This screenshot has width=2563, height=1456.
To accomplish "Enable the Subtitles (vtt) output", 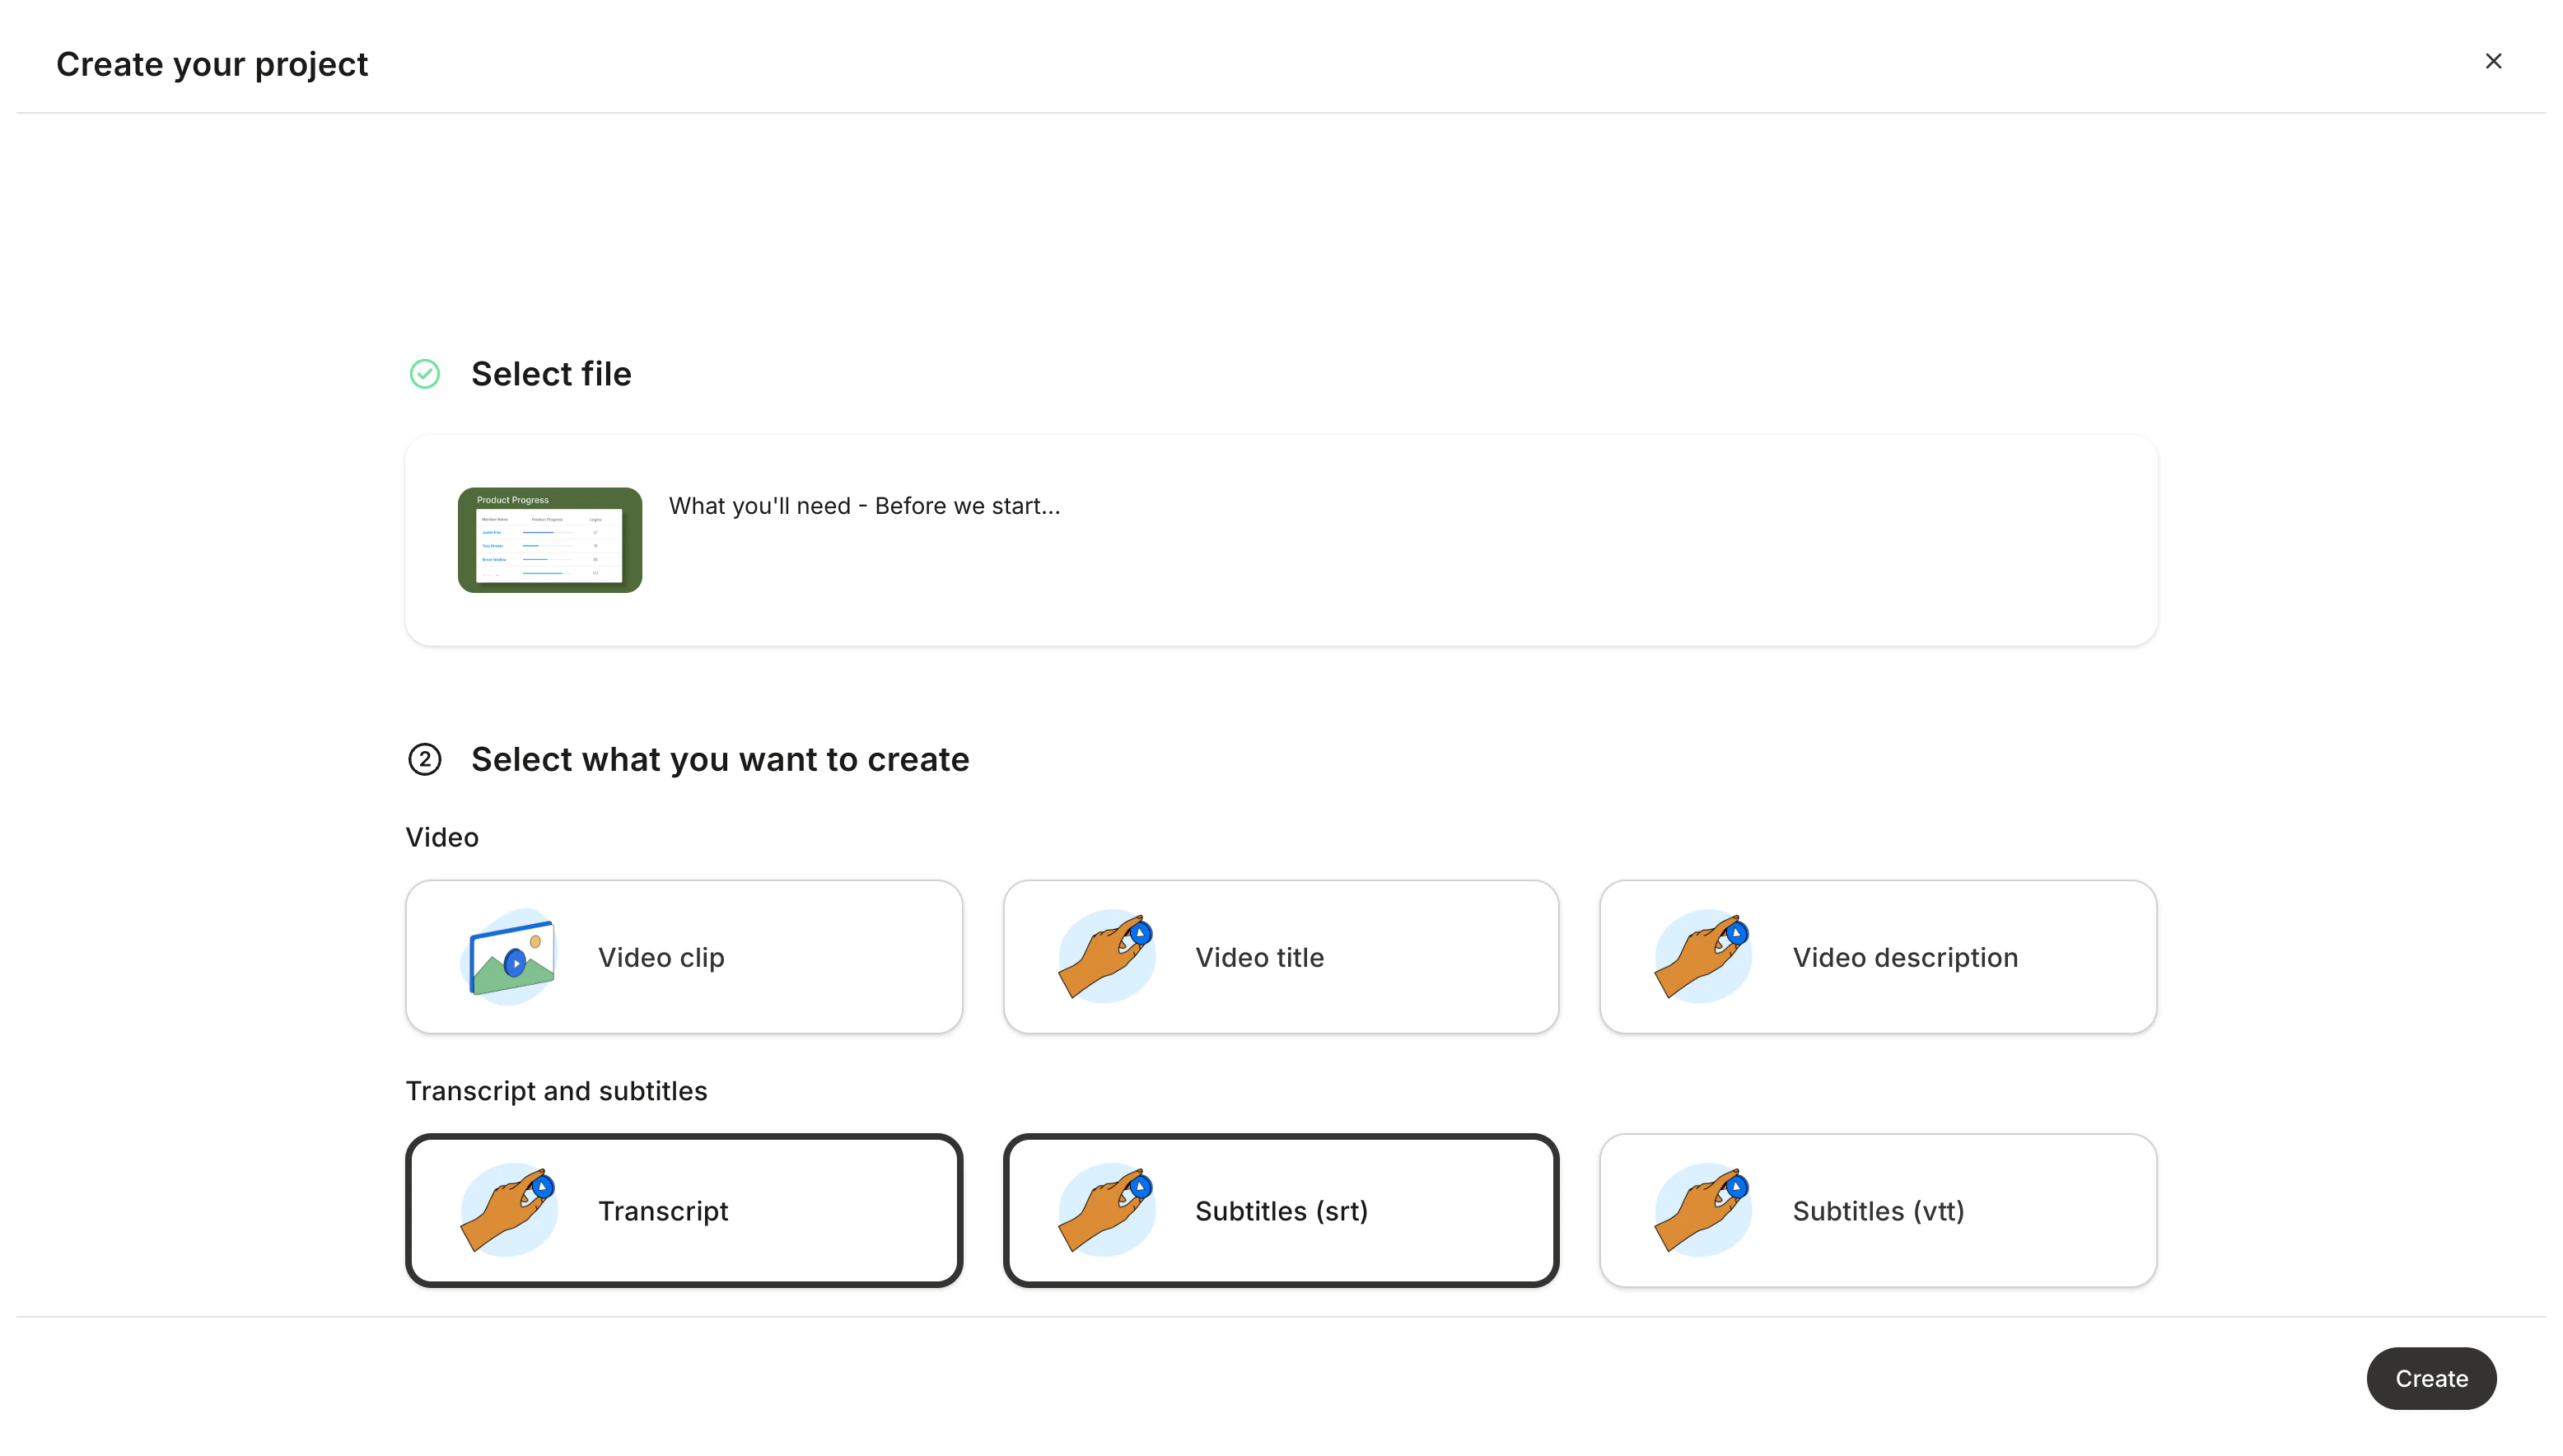I will pyautogui.click(x=1877, y=1210).
